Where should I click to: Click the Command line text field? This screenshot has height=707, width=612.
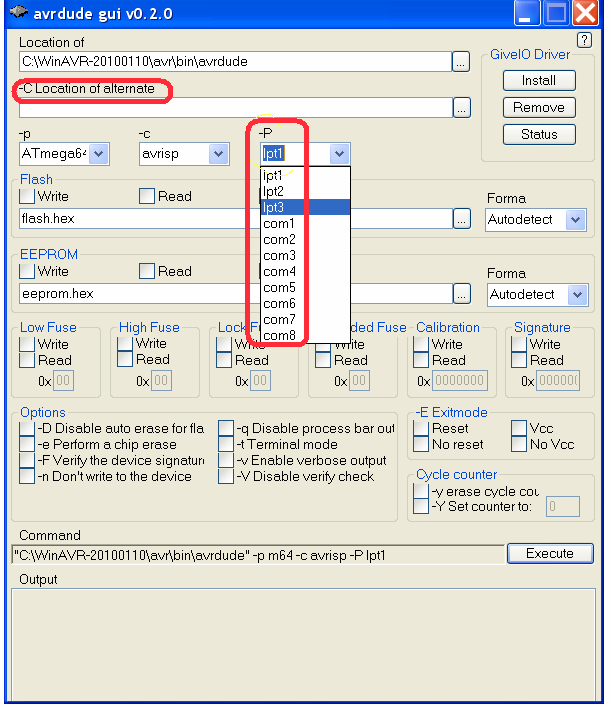point(258,555)
